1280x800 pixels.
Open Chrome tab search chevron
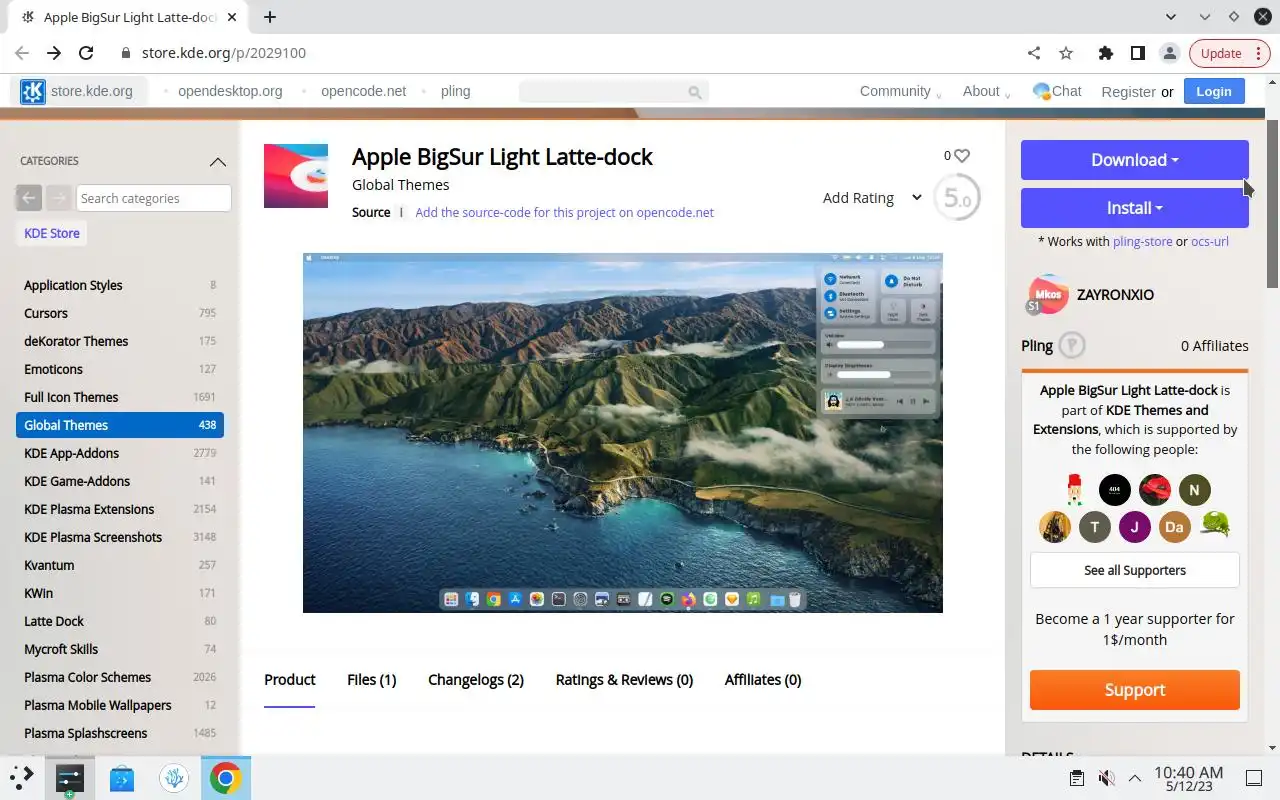tap(1172, 17)
